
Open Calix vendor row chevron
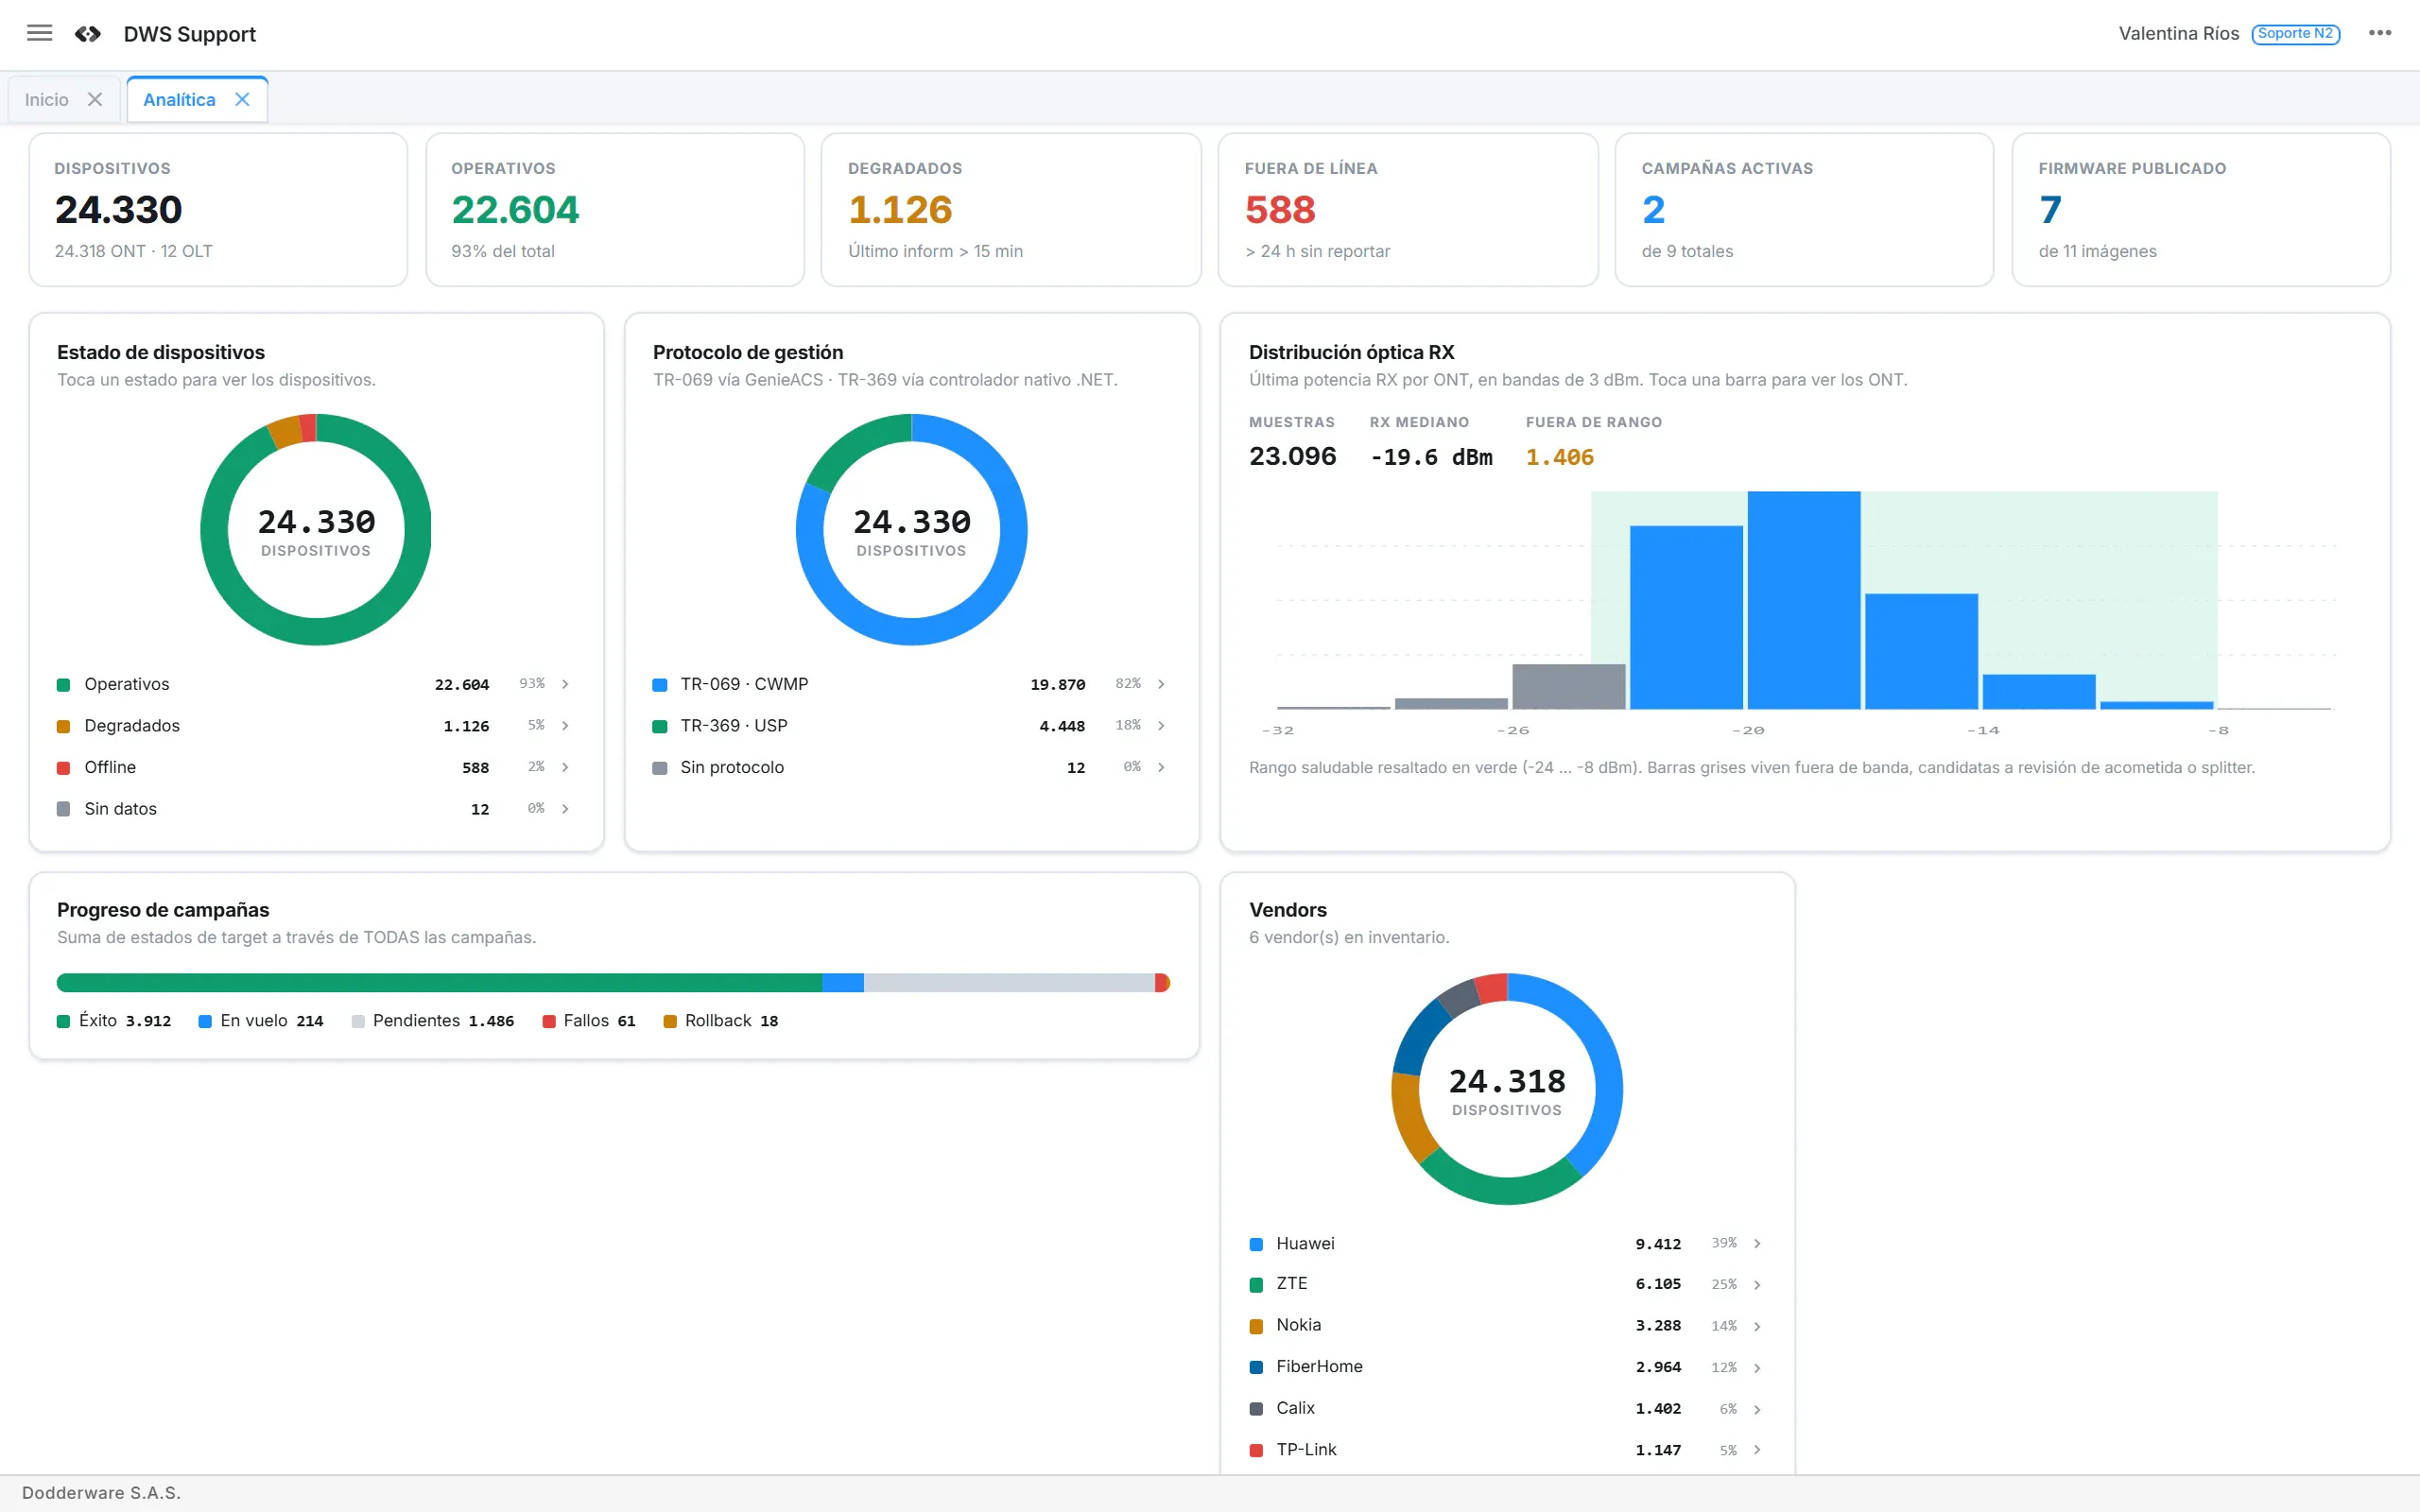pyautogui.click(x=1757, y=1409)
